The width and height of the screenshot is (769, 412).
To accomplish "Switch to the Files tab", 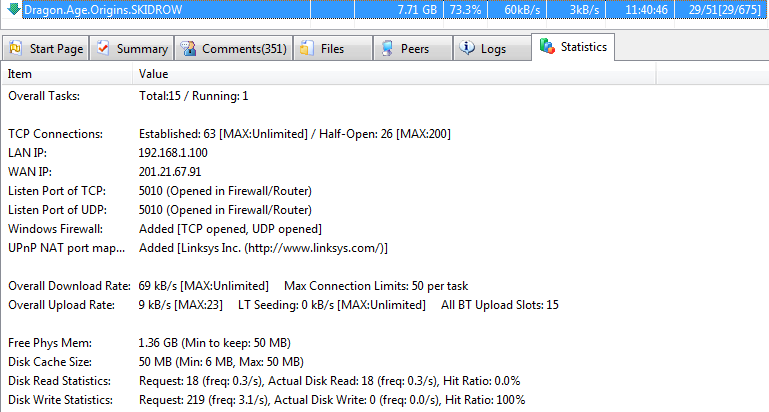I will coord(333,49).
